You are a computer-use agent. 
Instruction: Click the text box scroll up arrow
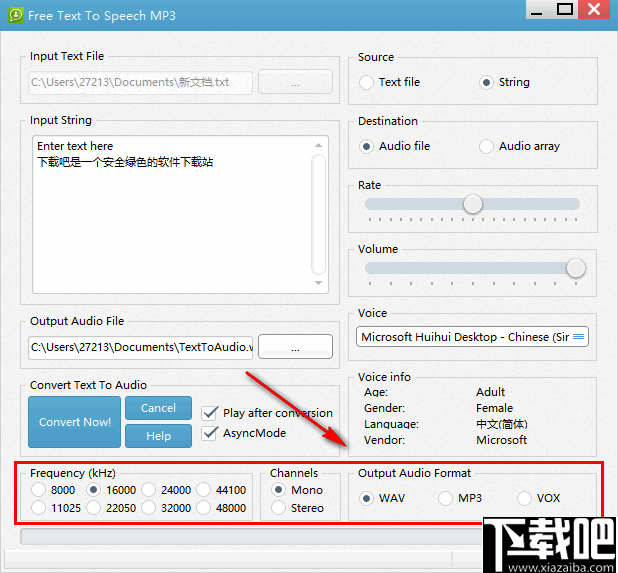pos(318,145)
